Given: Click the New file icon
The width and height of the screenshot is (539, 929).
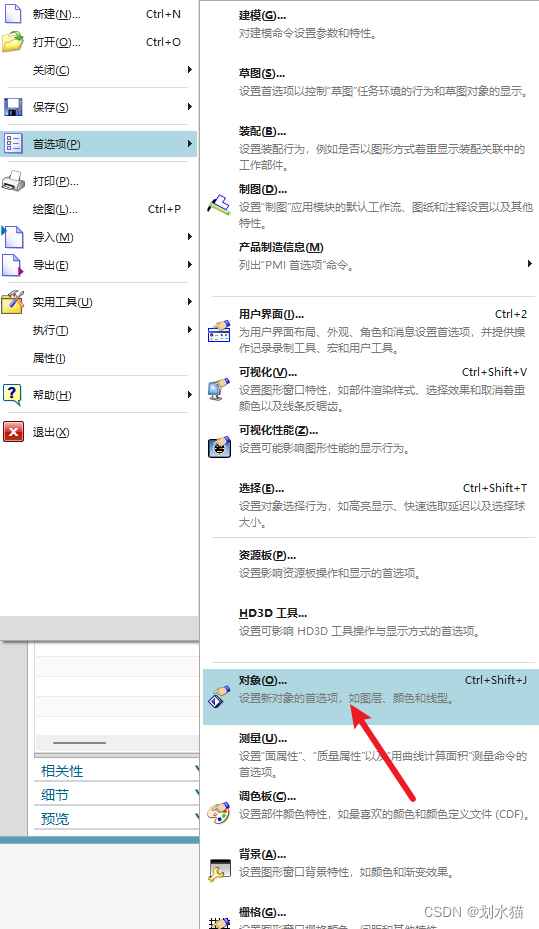Looking at the screenshot, I should click(13, 12).
